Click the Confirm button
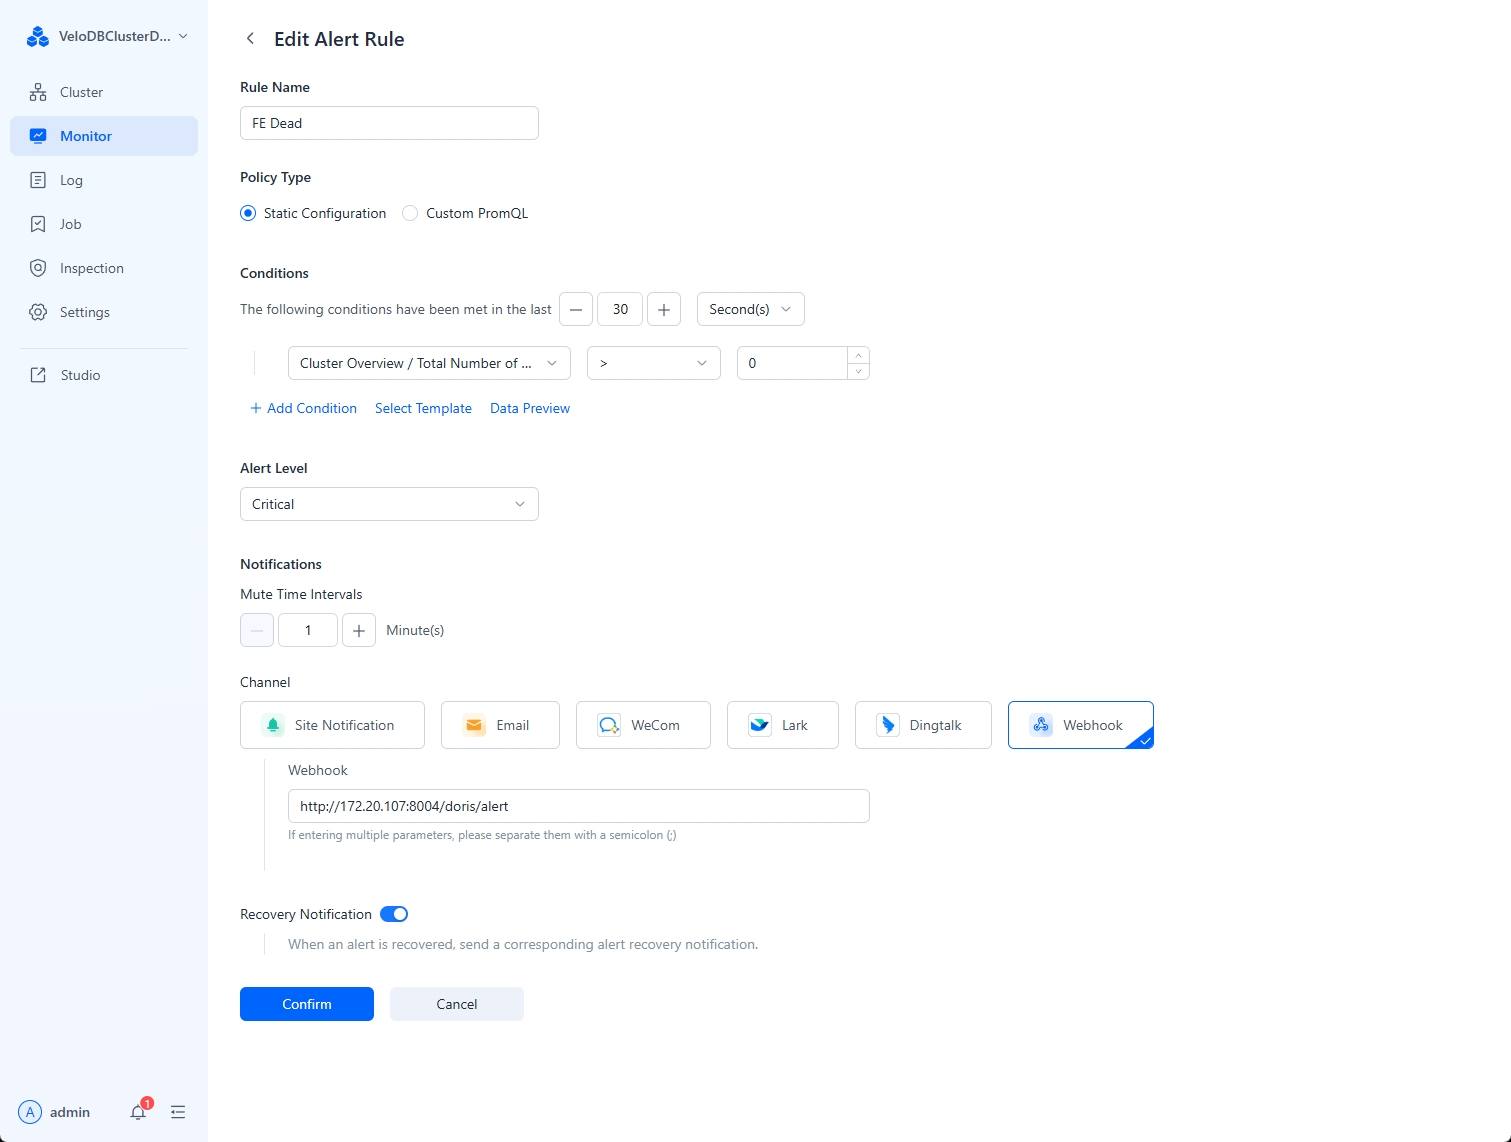 coord(306,1004)
